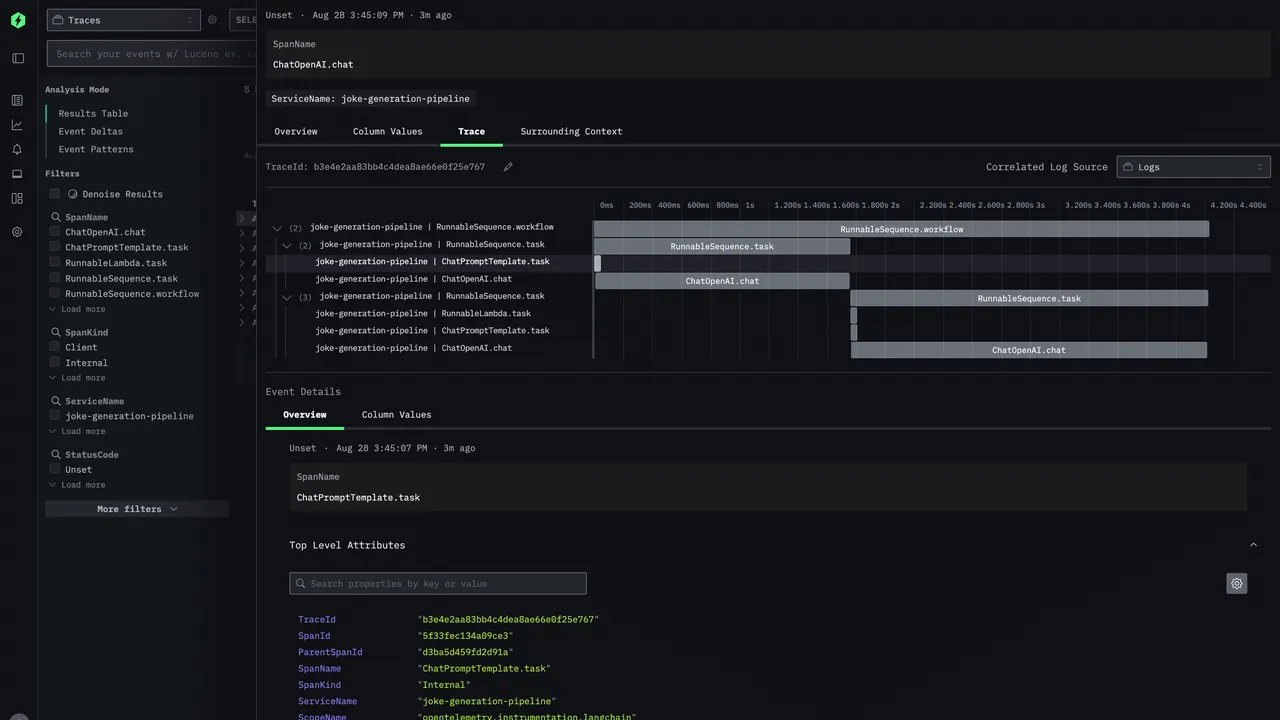Select the joke-generation-pipeline | RunnableSequence.workflow tree row
The width and height of the screenshot is (1280, 720).
coord(431,227)
